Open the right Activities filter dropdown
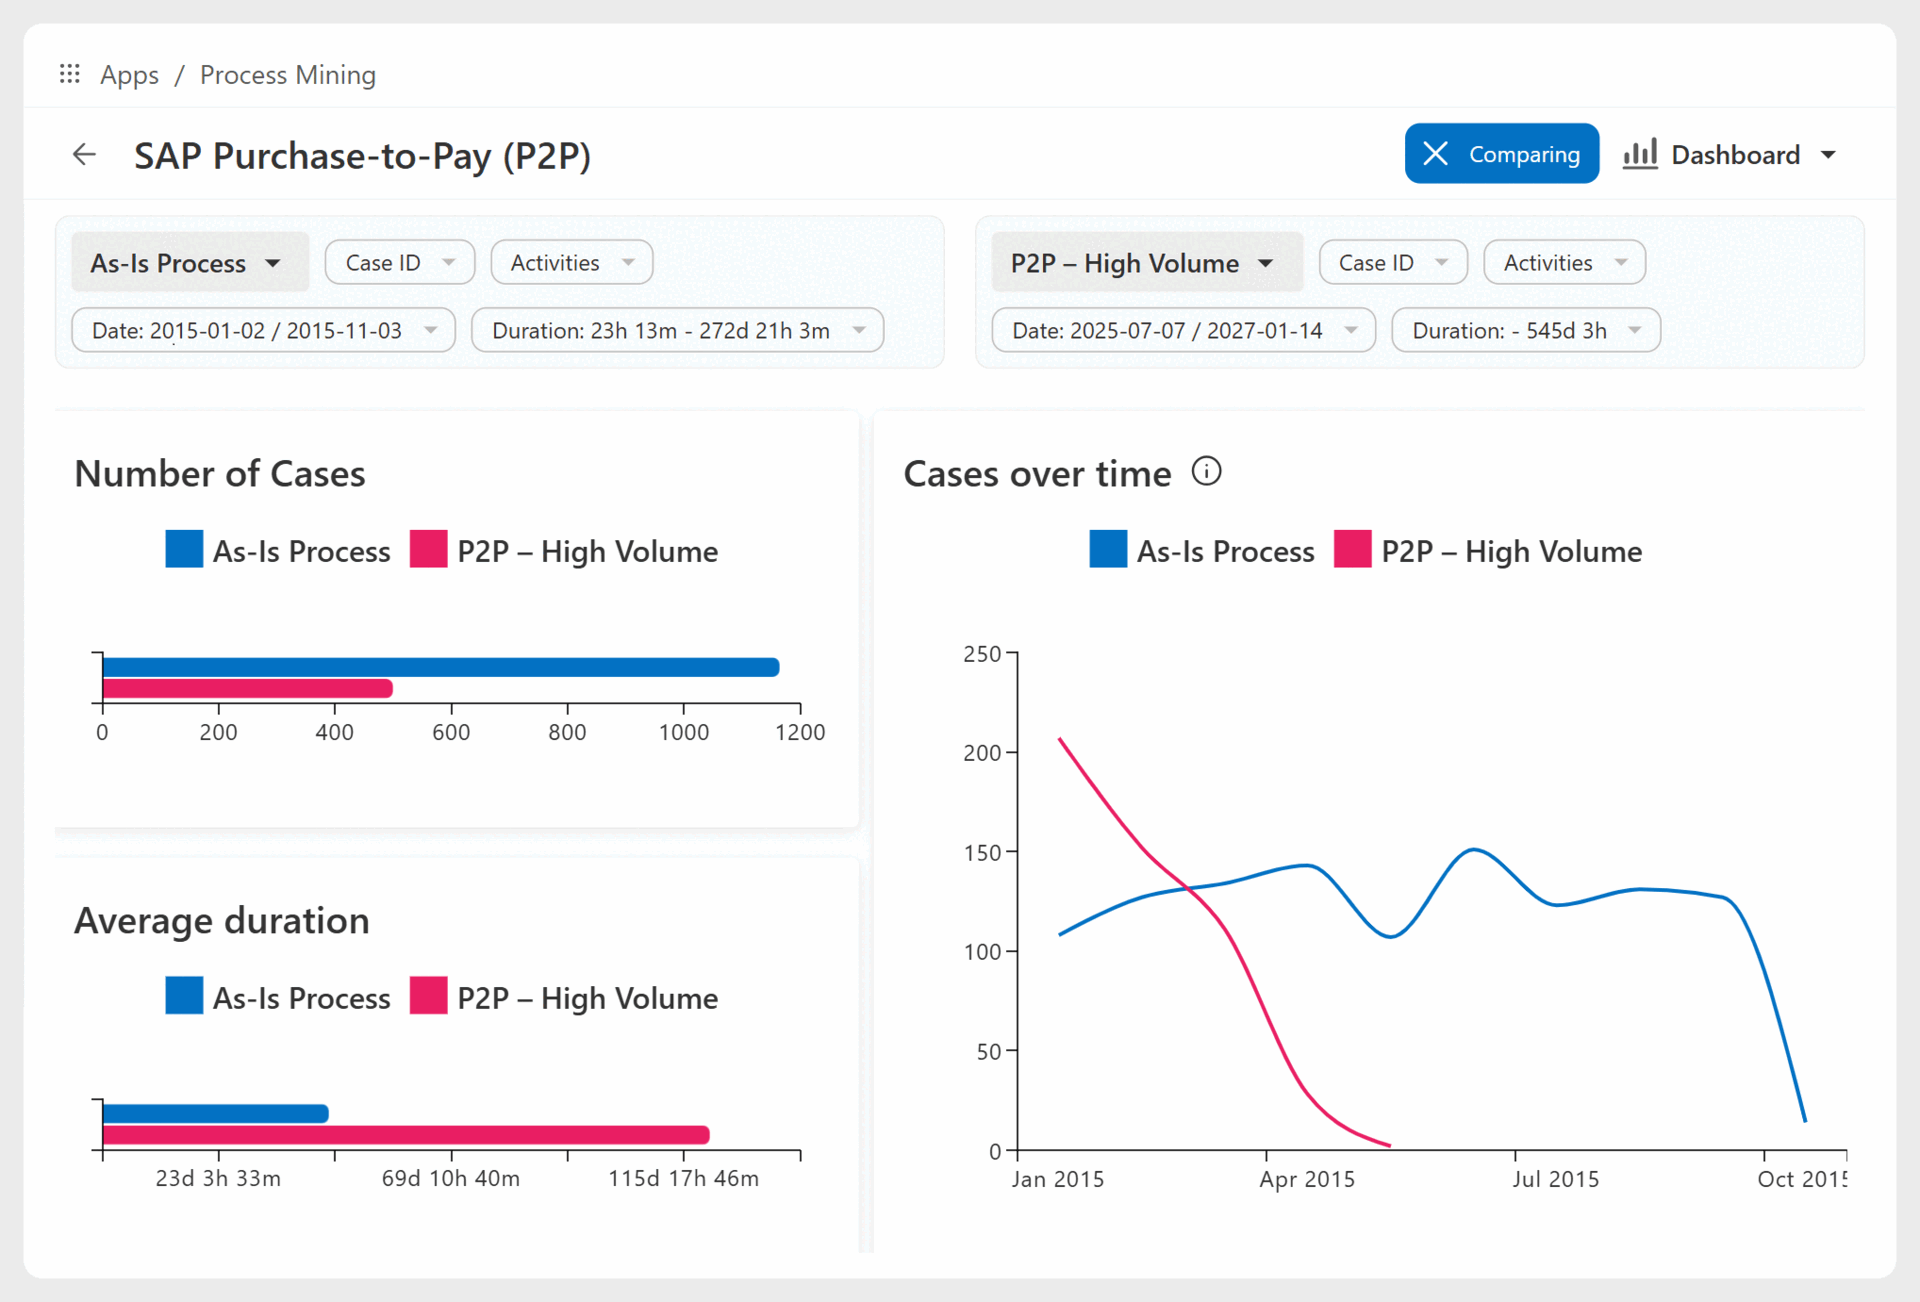The image size is (1920, 1302). click(x=1564, y=263)
